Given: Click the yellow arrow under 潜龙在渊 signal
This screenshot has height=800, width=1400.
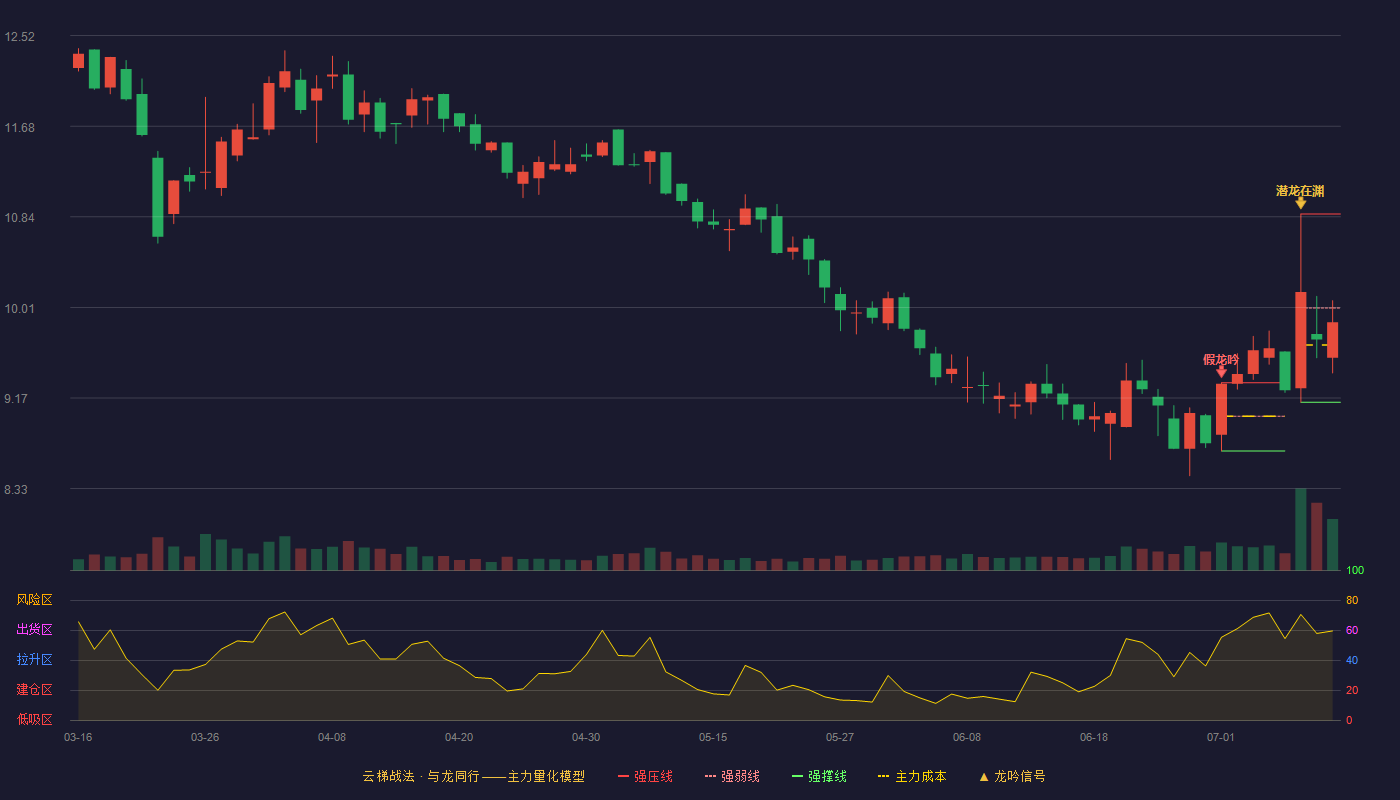Looking at the screenshot, I should (1300, 203).
